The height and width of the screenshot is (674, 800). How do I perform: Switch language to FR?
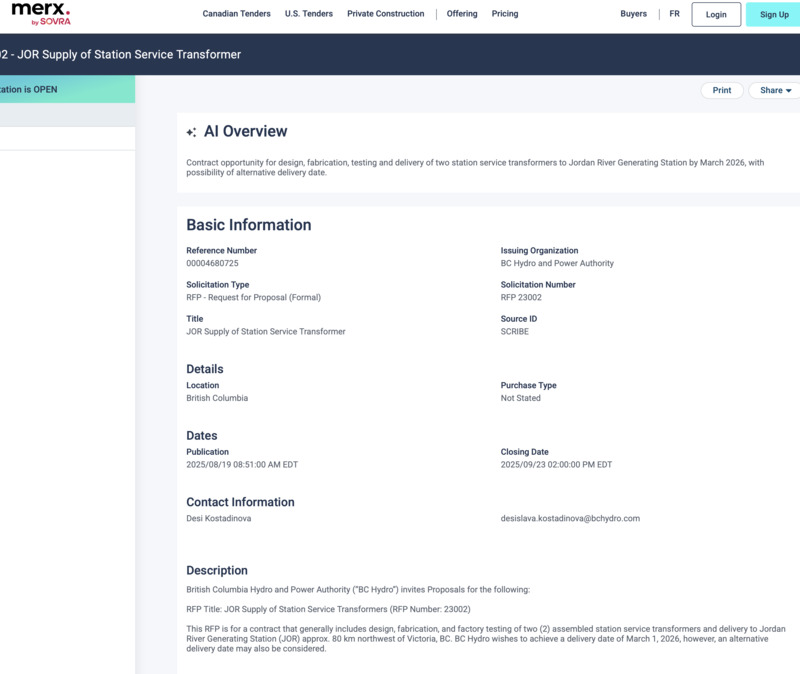674,14
